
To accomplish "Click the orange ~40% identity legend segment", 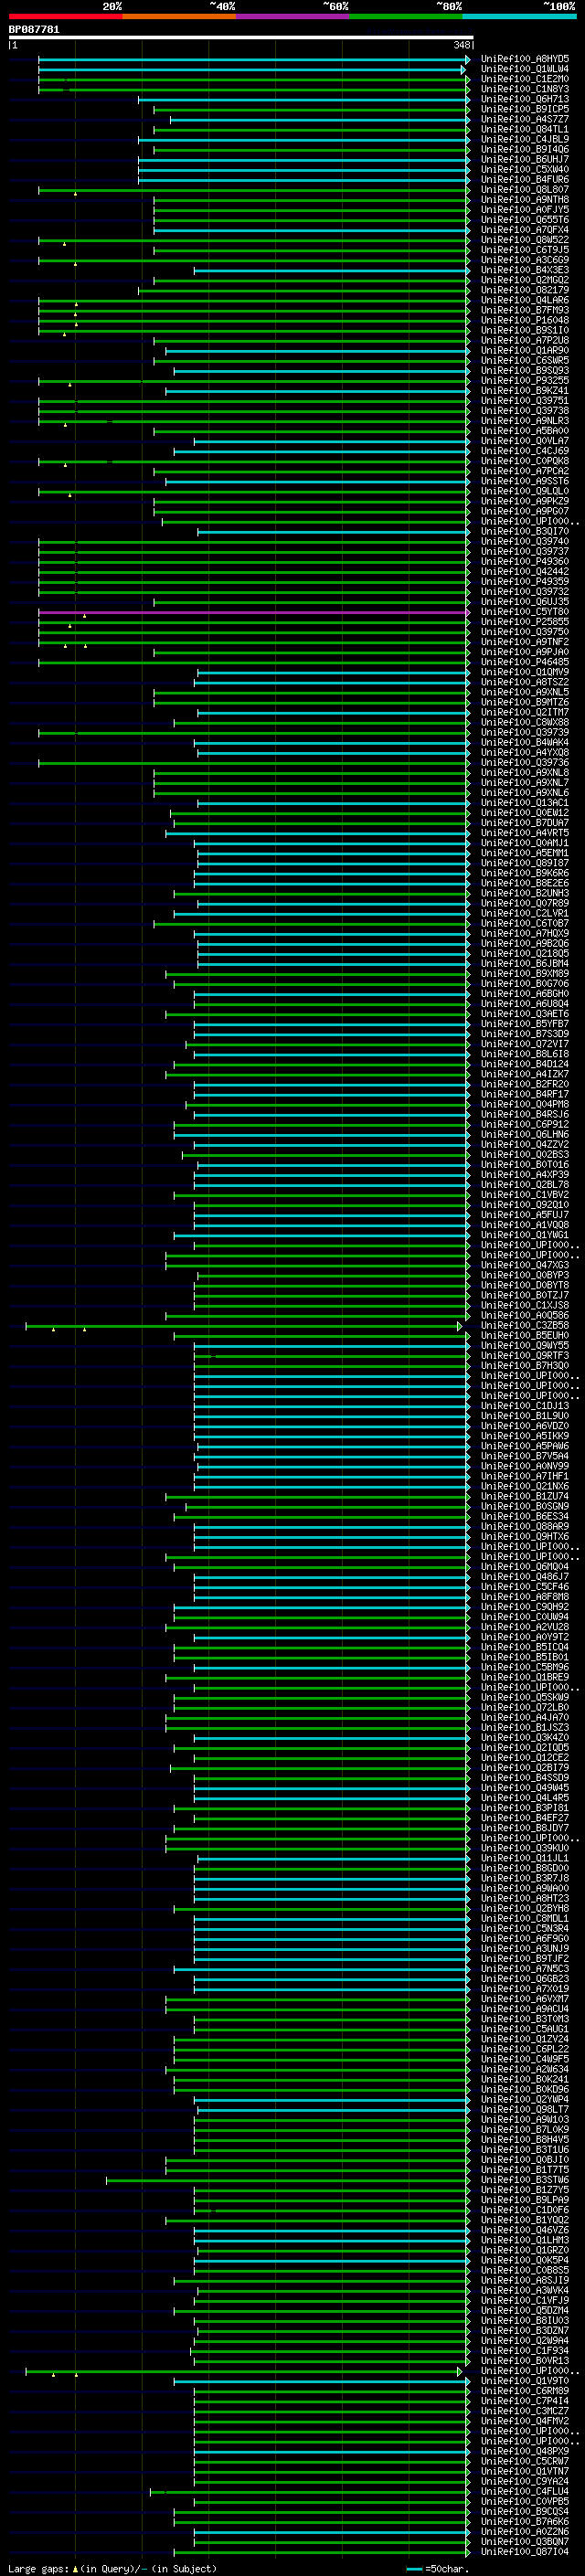I will coord(179,16).
